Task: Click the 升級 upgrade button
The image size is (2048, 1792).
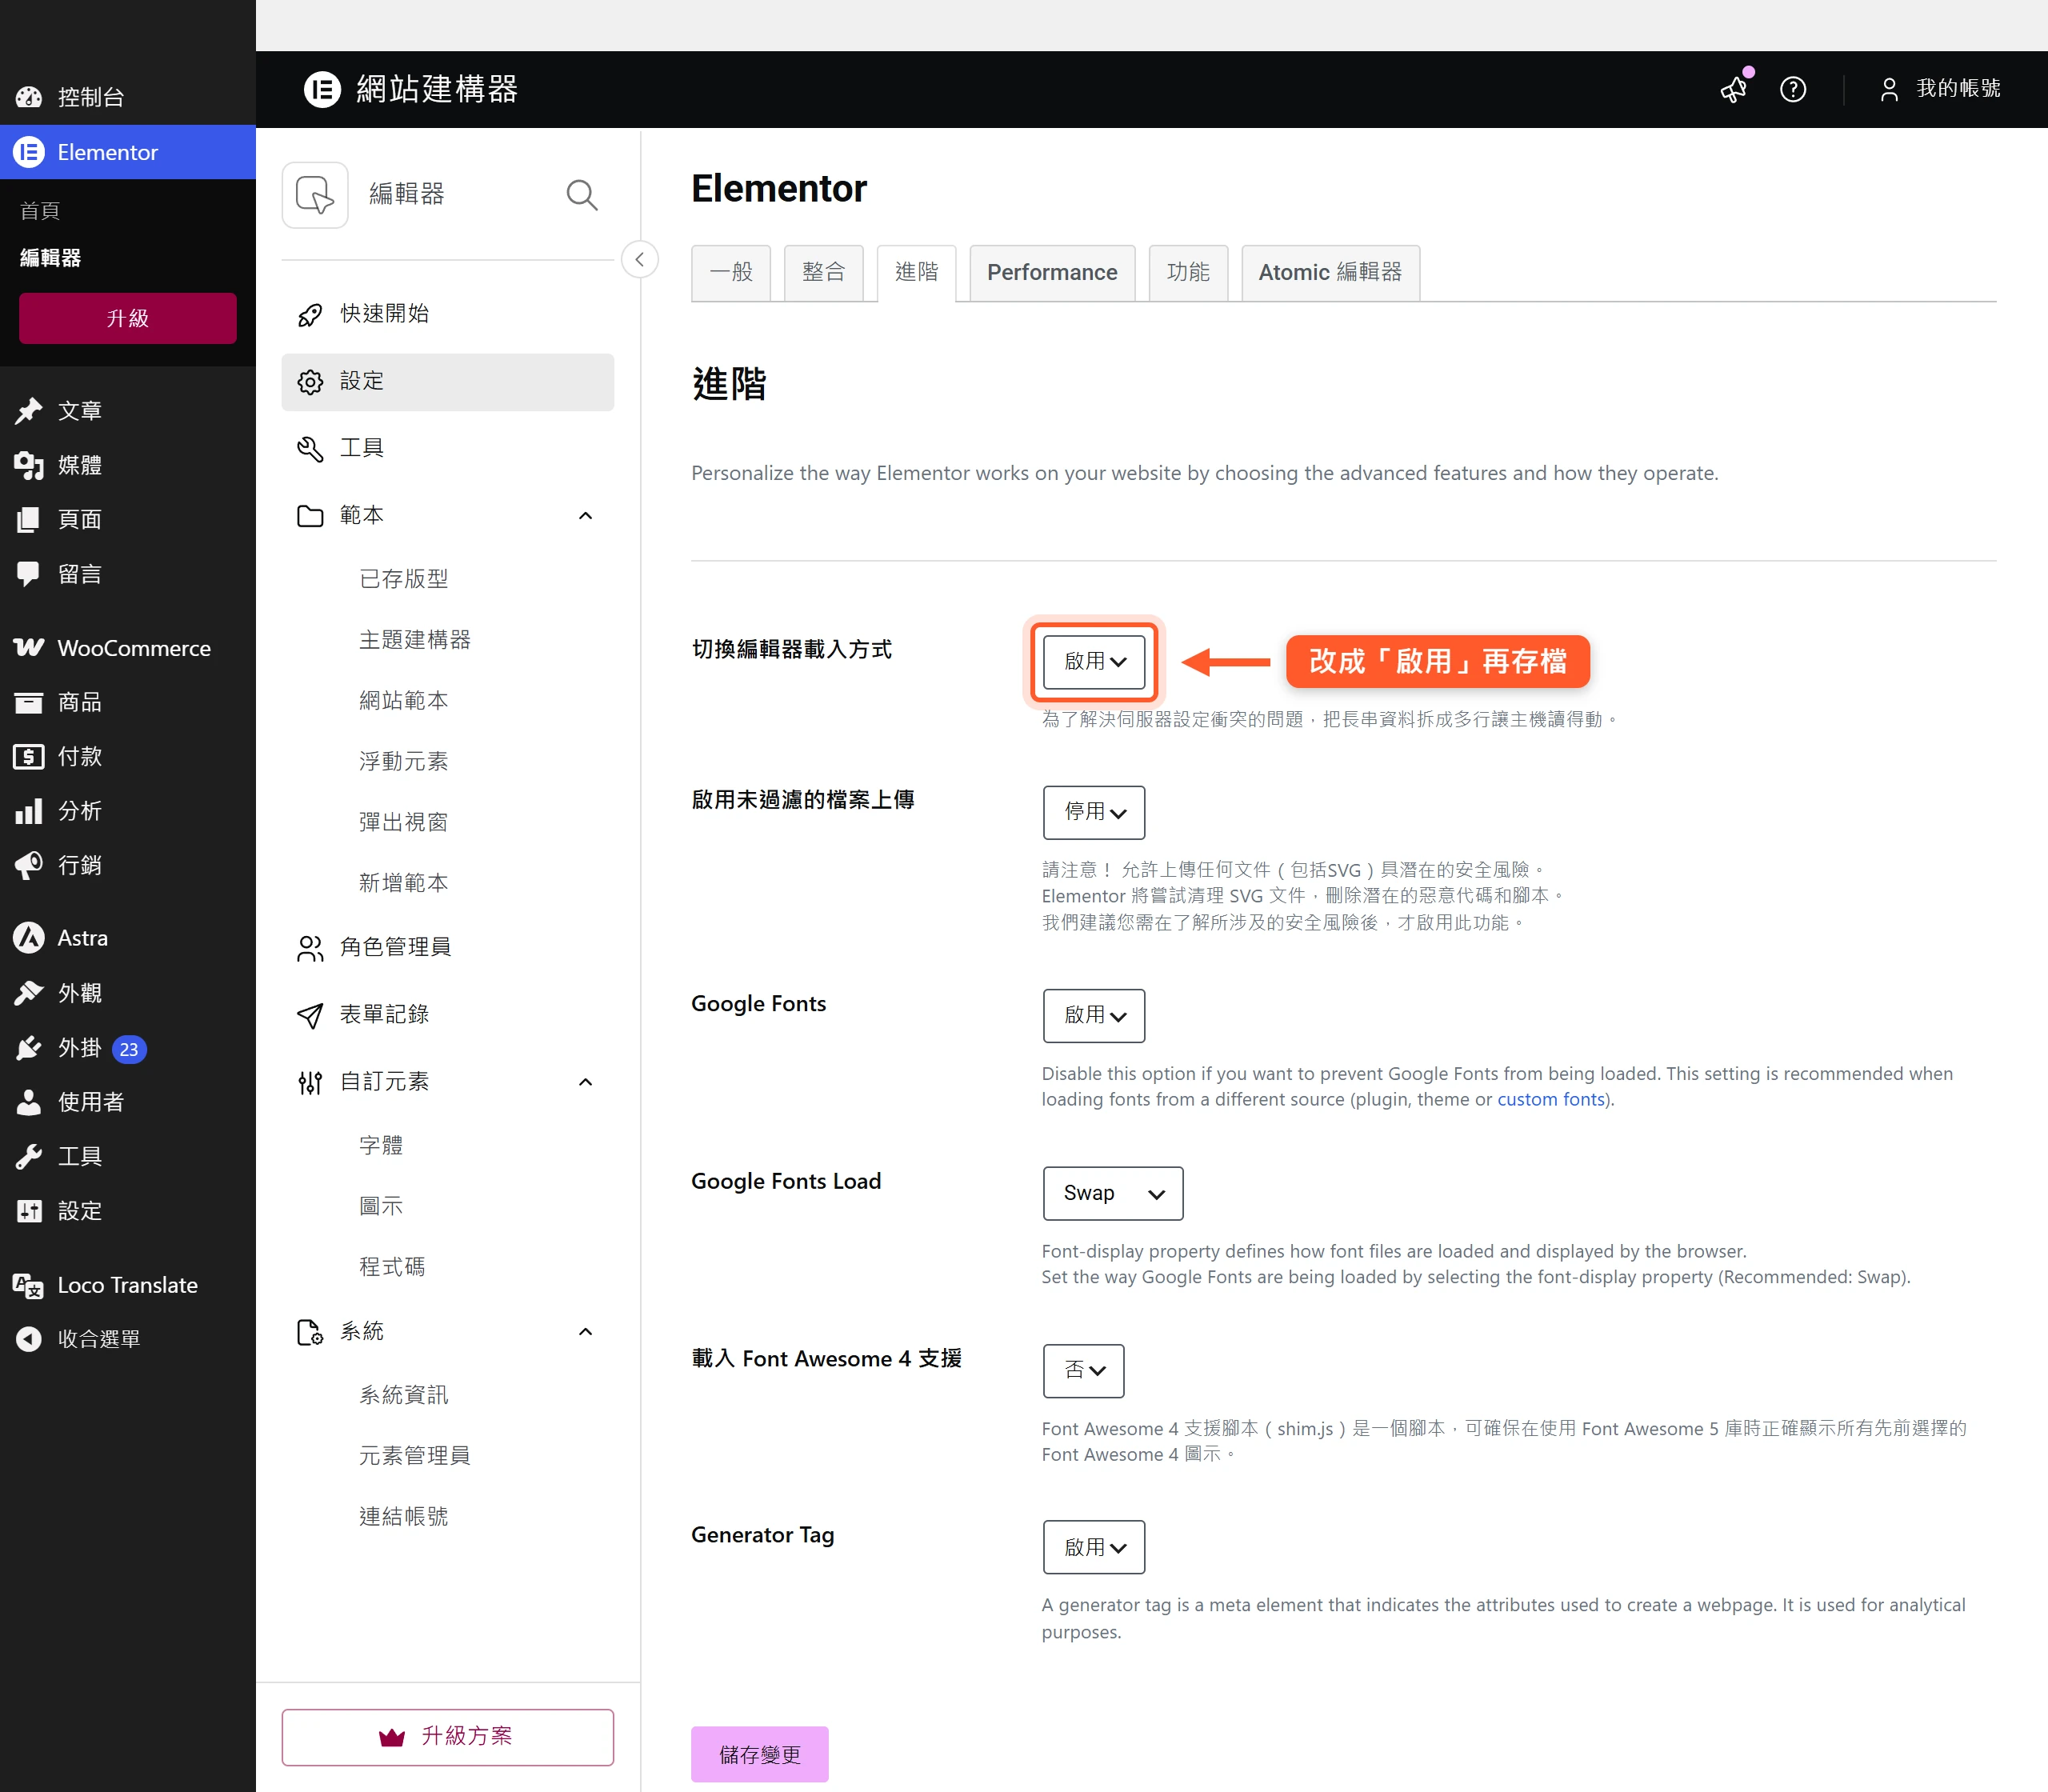Action: coord(128,318)
